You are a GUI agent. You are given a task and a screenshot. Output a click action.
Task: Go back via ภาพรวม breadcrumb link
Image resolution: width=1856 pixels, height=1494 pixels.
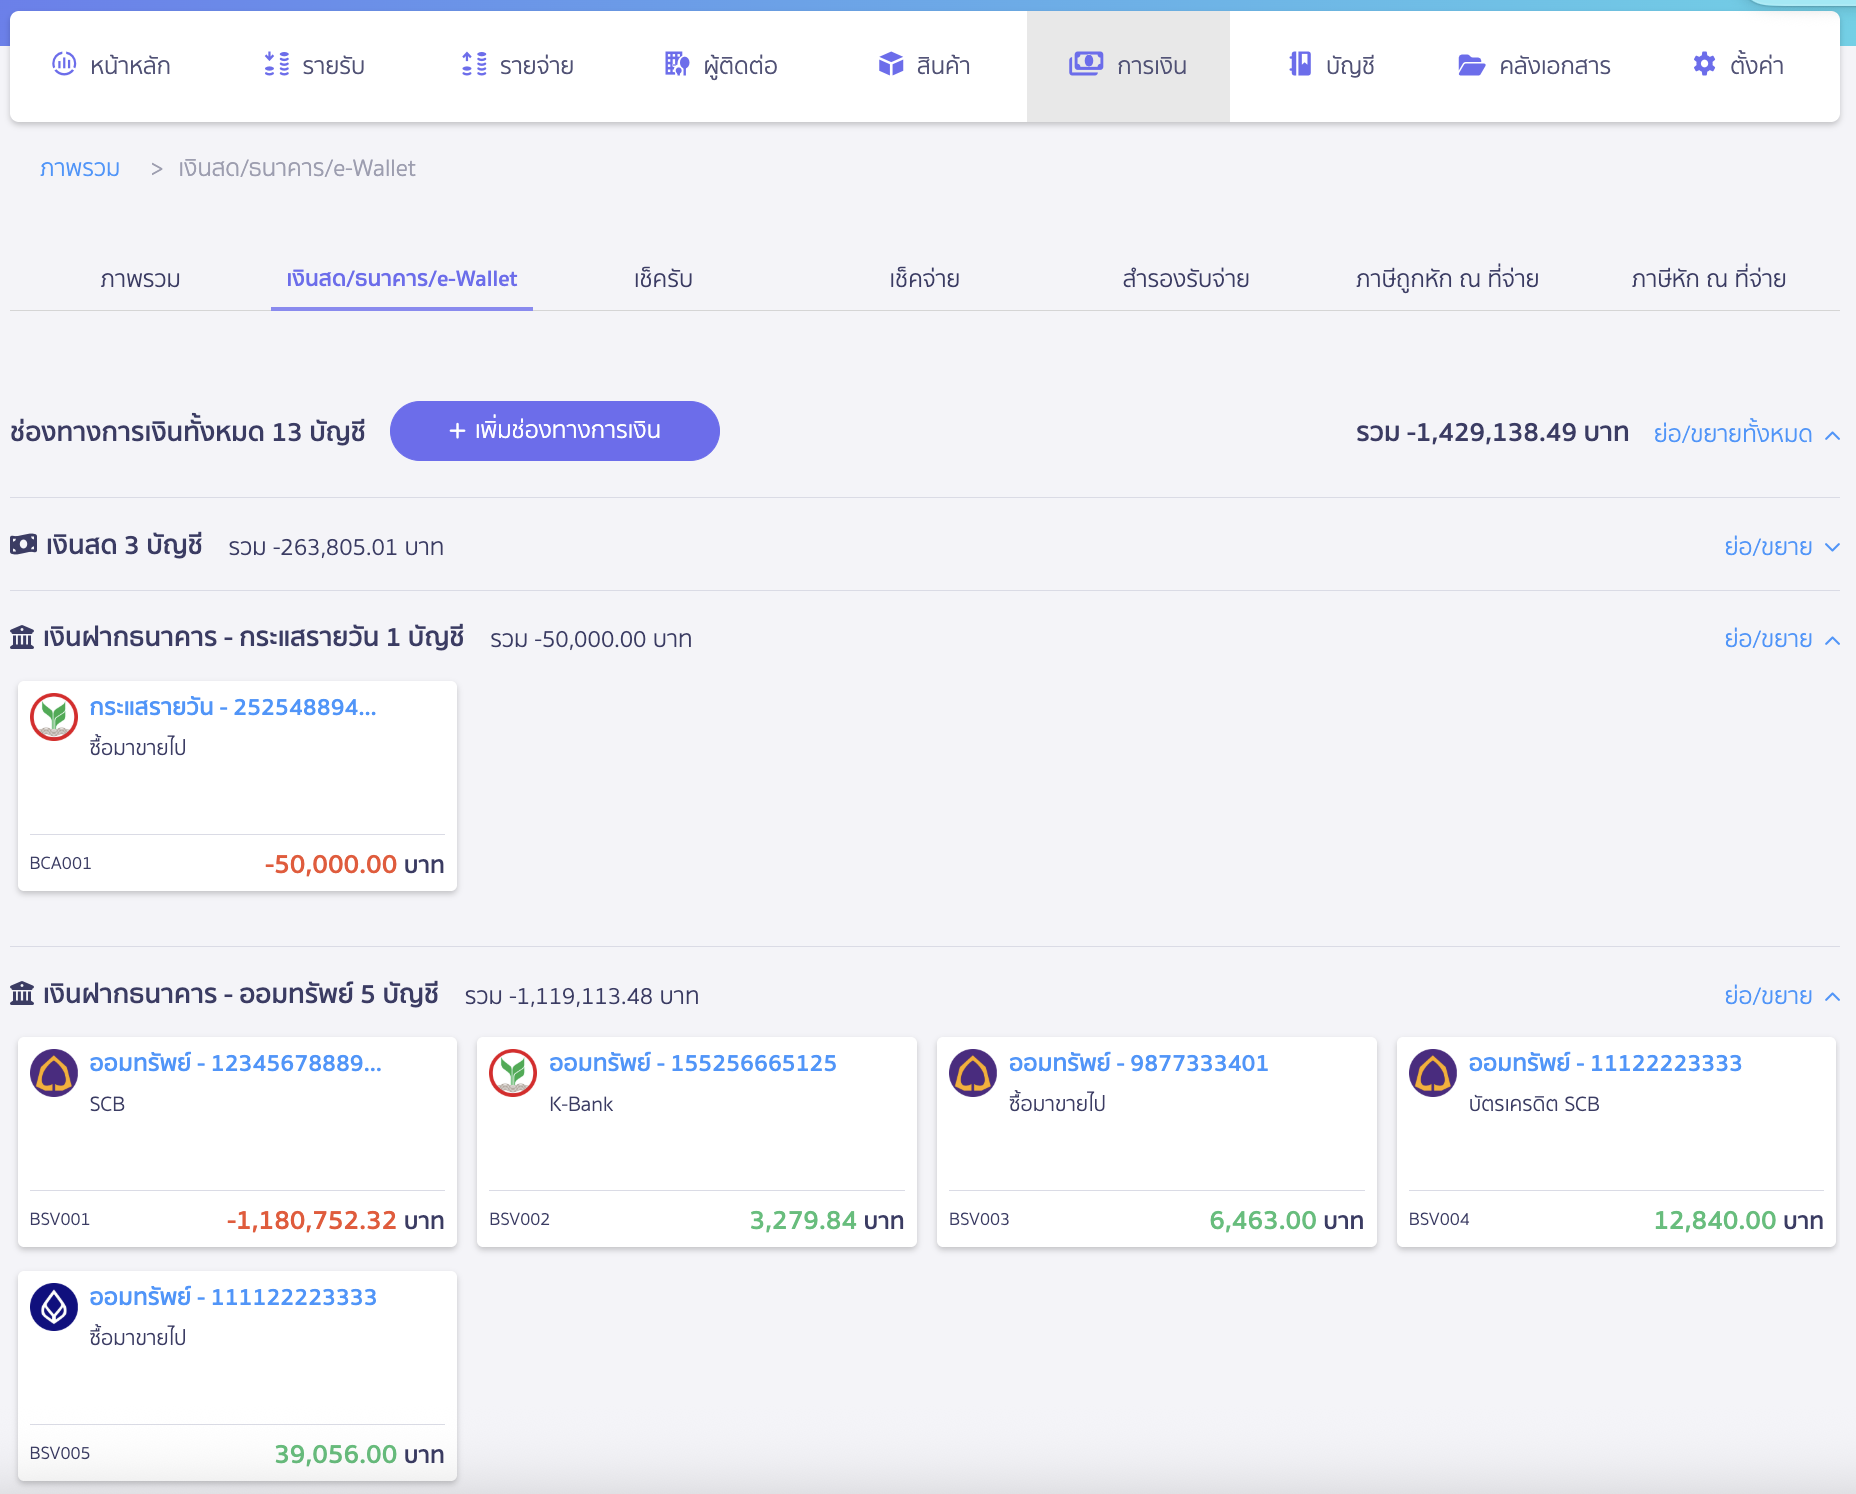coord(80,168)
